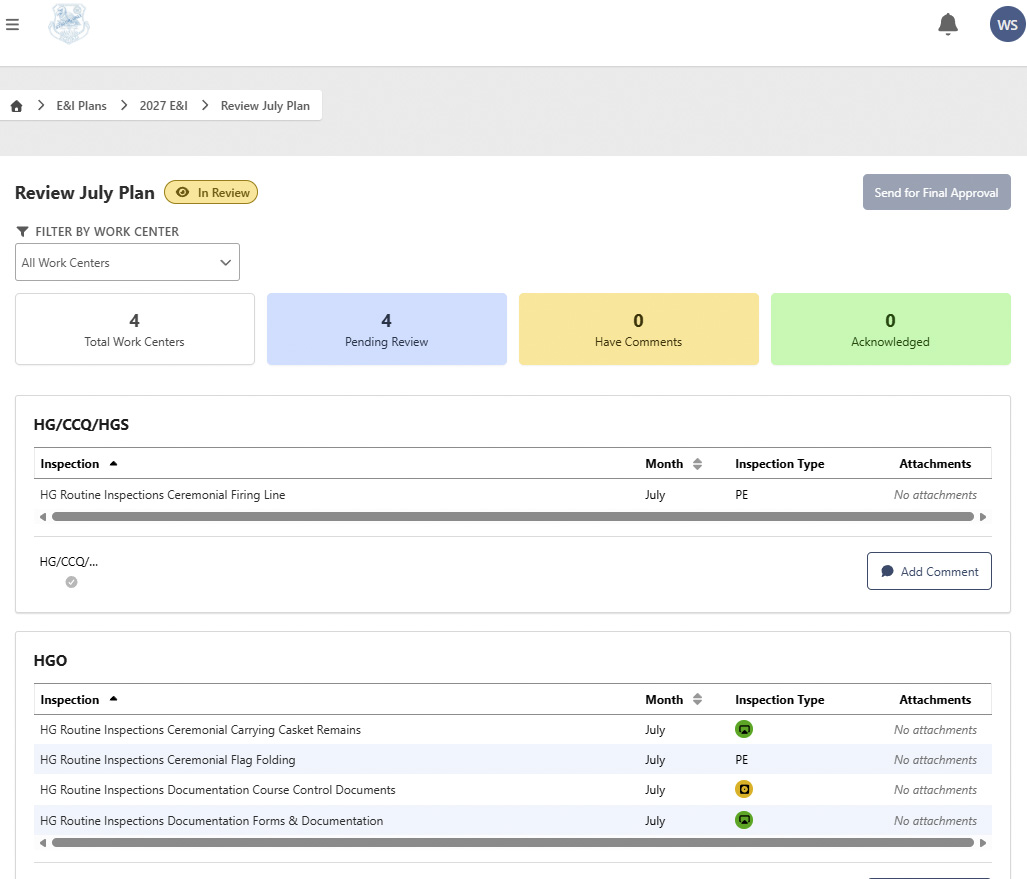Click HG/CCQ/HGS Inspection Type column header
This screenshot has height=879, width=1027.
coord(779,464)
